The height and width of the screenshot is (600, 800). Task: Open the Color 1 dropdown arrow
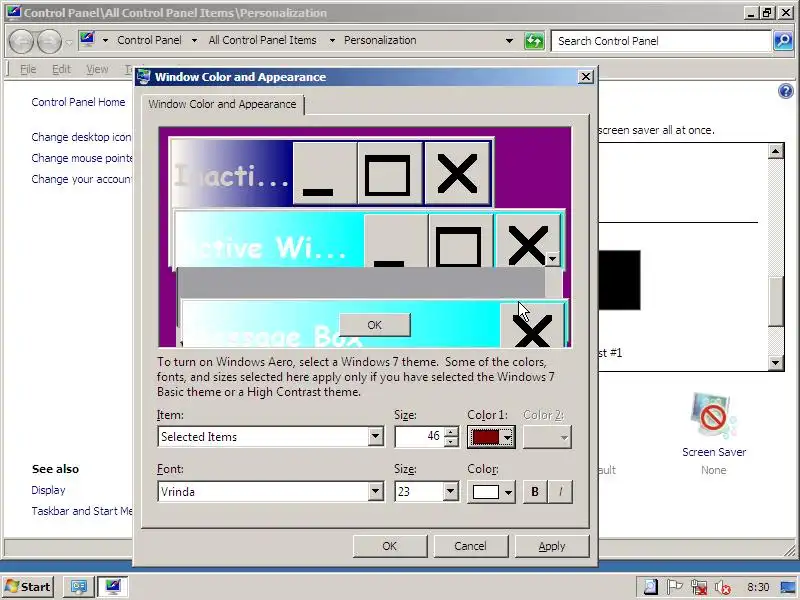507,437
